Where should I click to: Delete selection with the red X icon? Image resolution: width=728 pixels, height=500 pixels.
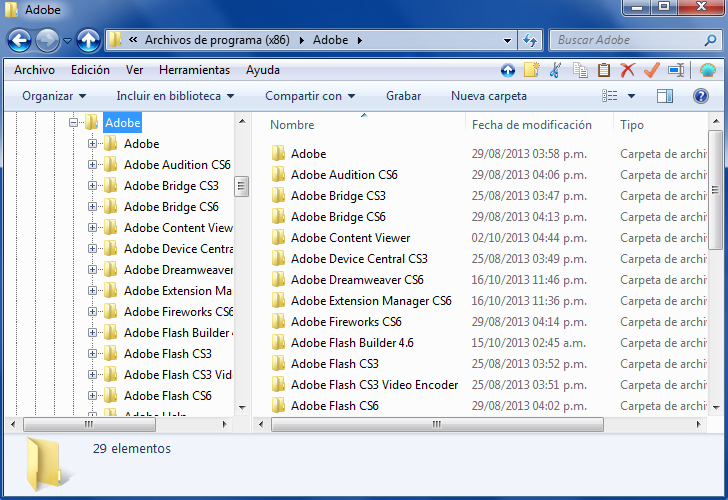[x=628, y=70]
